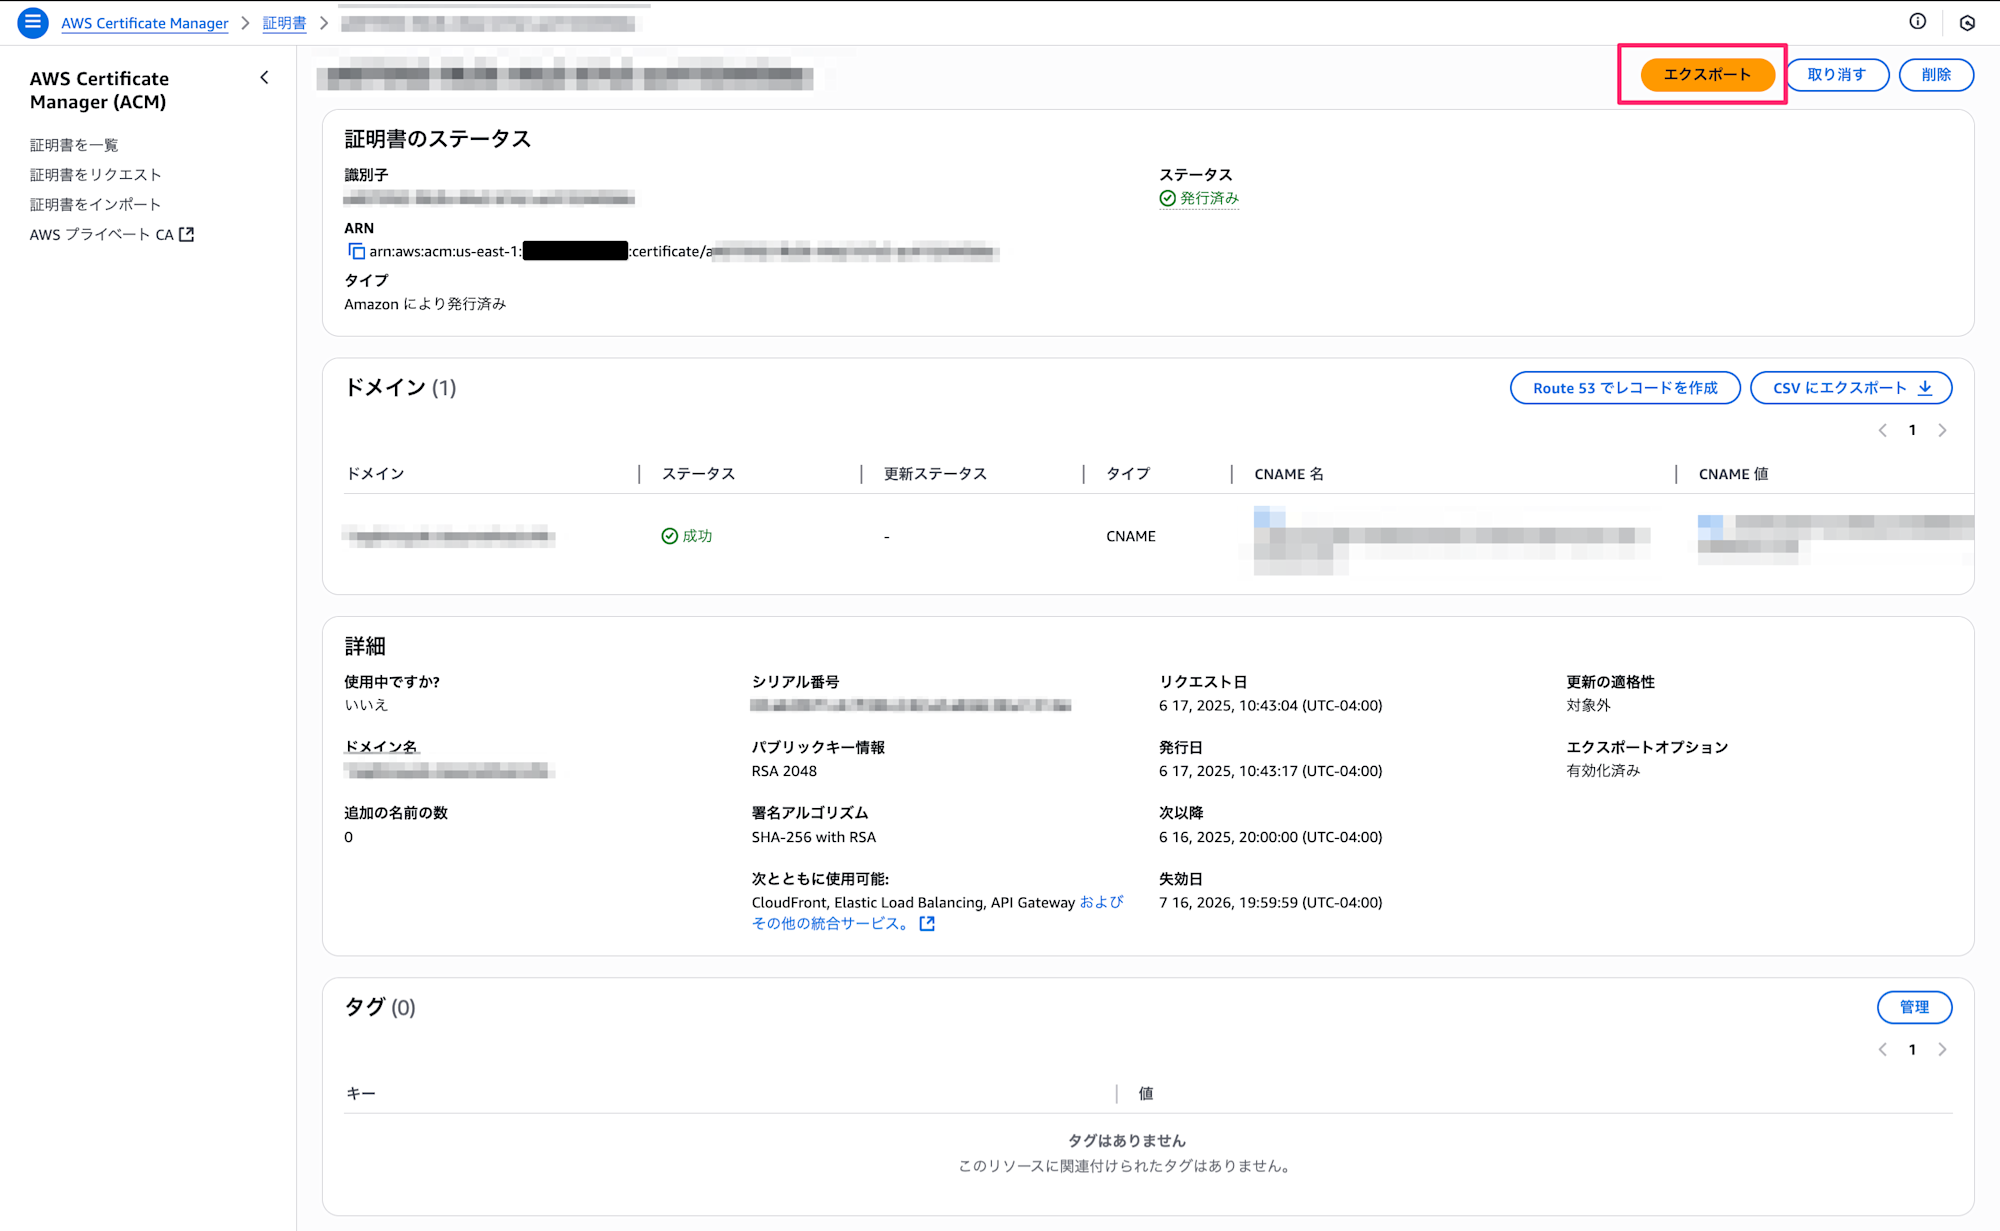Click page number 1 in タグ pagination
The width and height of the screenshot is (2000, 1231).
[1912, 1049]
